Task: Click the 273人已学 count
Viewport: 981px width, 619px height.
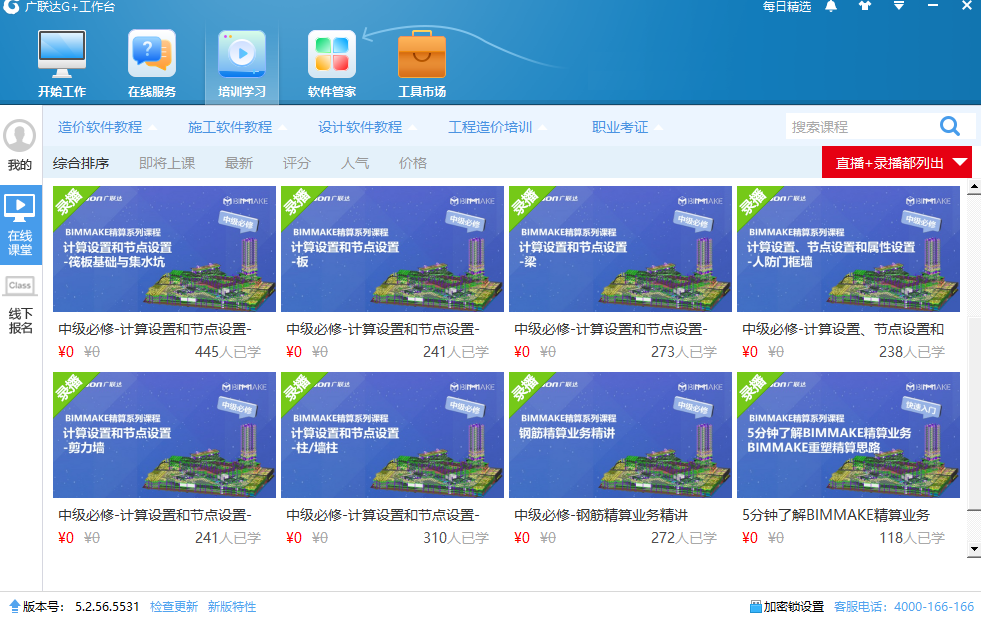Action: [684, 352]
